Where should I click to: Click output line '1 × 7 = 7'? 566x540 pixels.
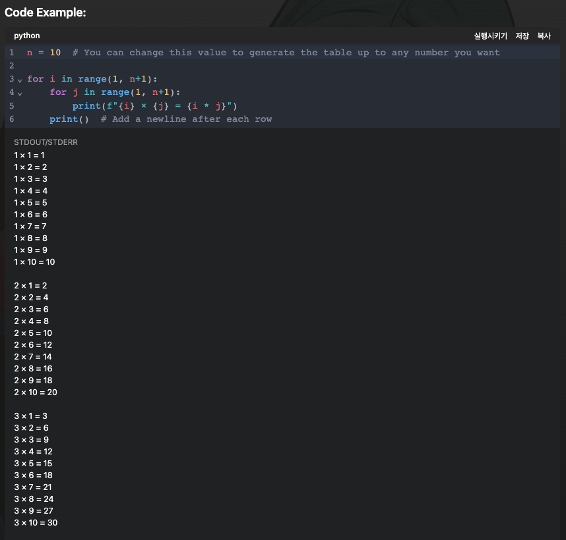pyautogui.click(x=30, y=226)
